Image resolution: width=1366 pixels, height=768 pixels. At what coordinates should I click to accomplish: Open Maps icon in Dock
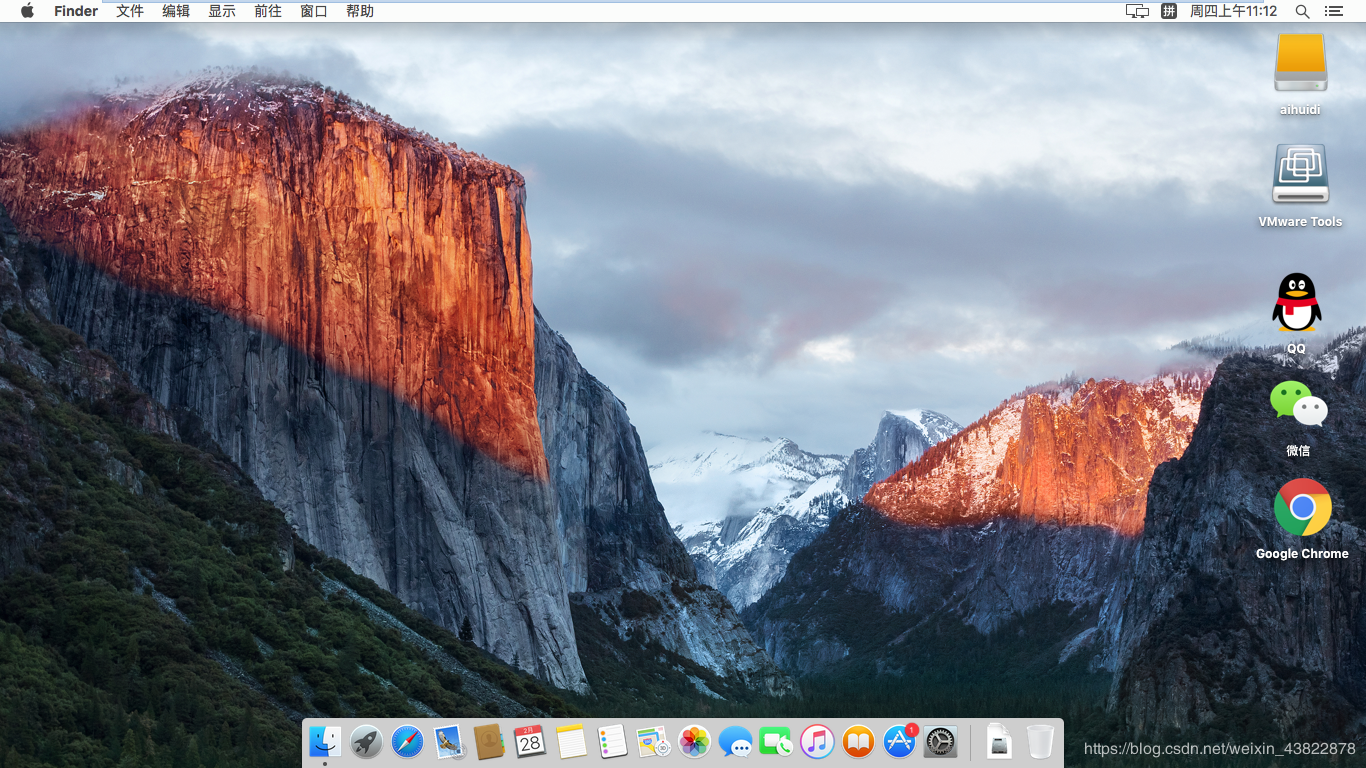(653, 742)
